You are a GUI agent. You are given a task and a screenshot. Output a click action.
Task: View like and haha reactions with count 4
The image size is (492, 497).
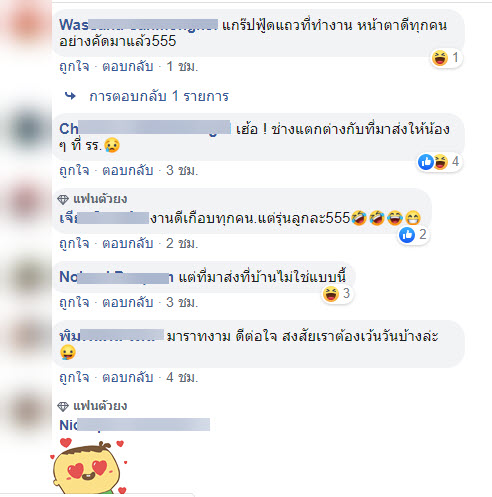pos(439,162)
